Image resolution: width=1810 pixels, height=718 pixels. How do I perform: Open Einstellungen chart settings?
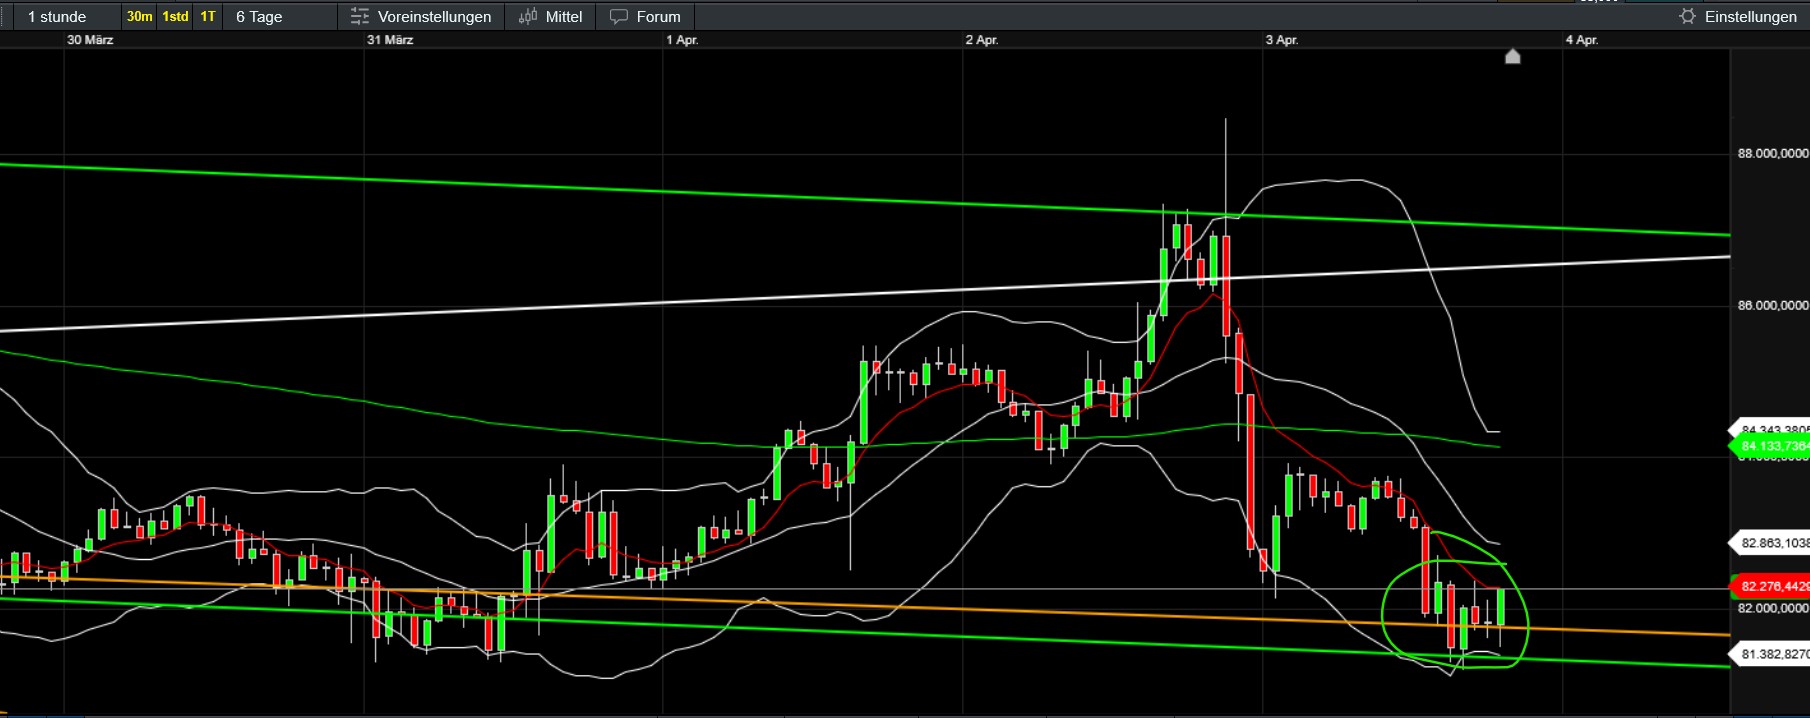click(1738, 16)
